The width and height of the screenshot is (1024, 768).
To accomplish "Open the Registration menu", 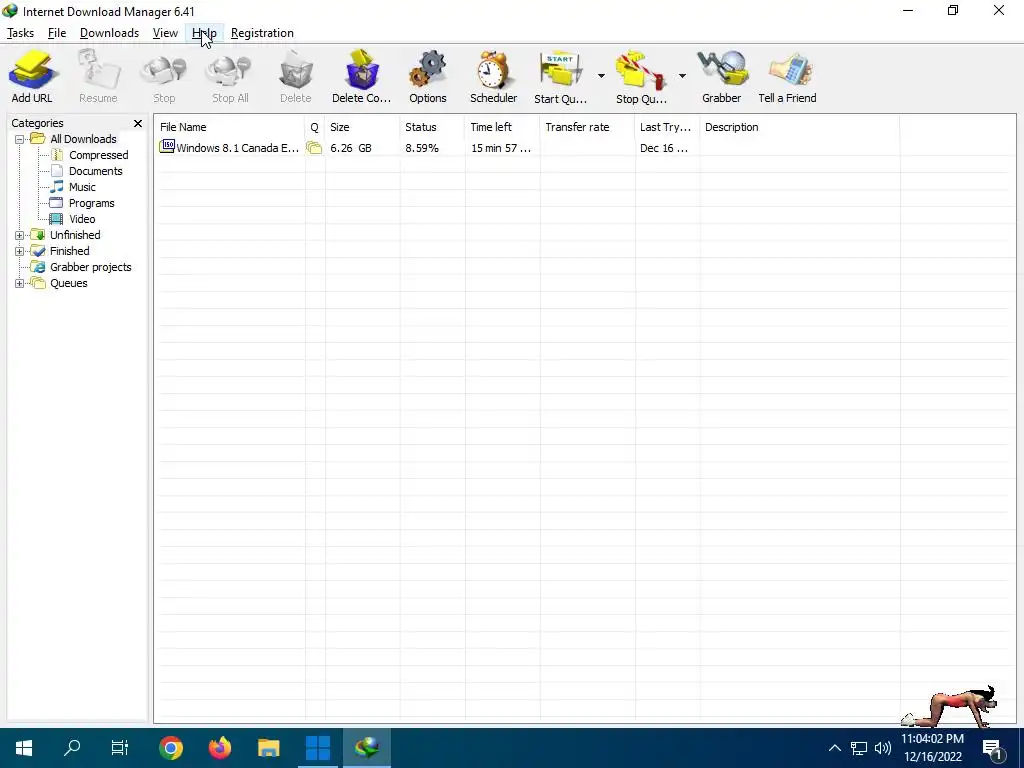I will click(262, 33).
